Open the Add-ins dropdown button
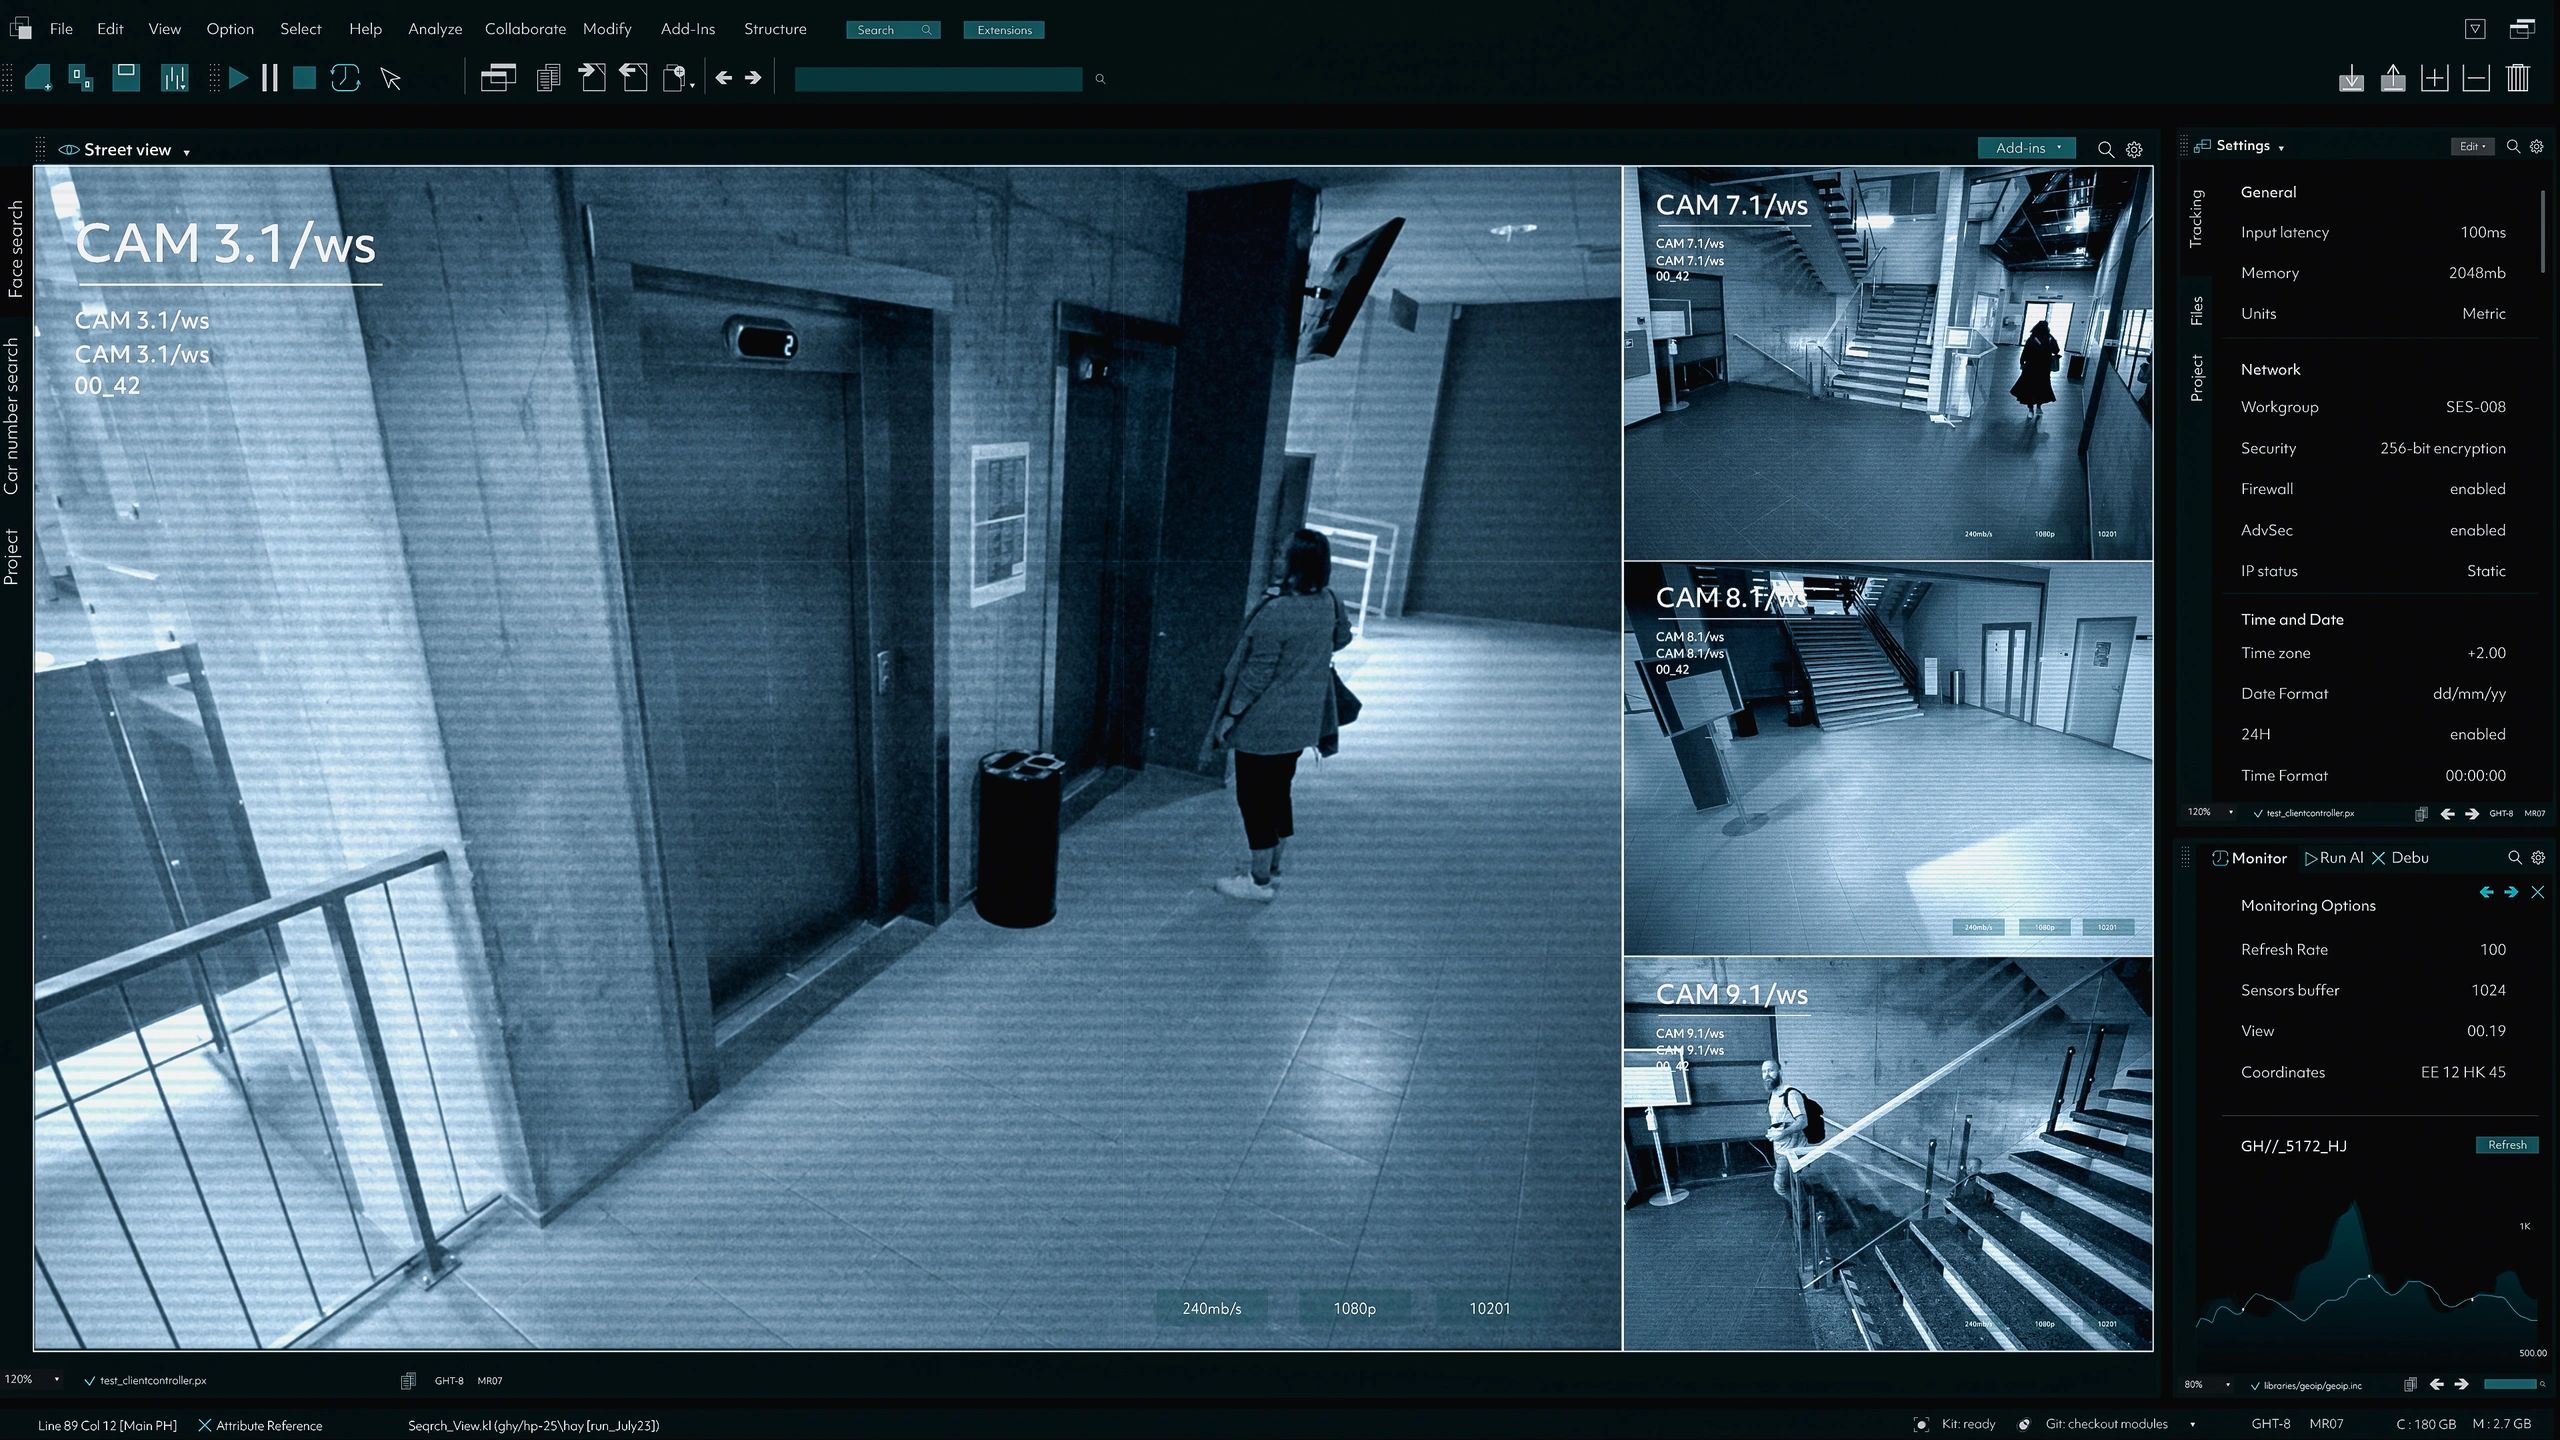This screenshot has height=1440, width=2560. point(2026,148)
